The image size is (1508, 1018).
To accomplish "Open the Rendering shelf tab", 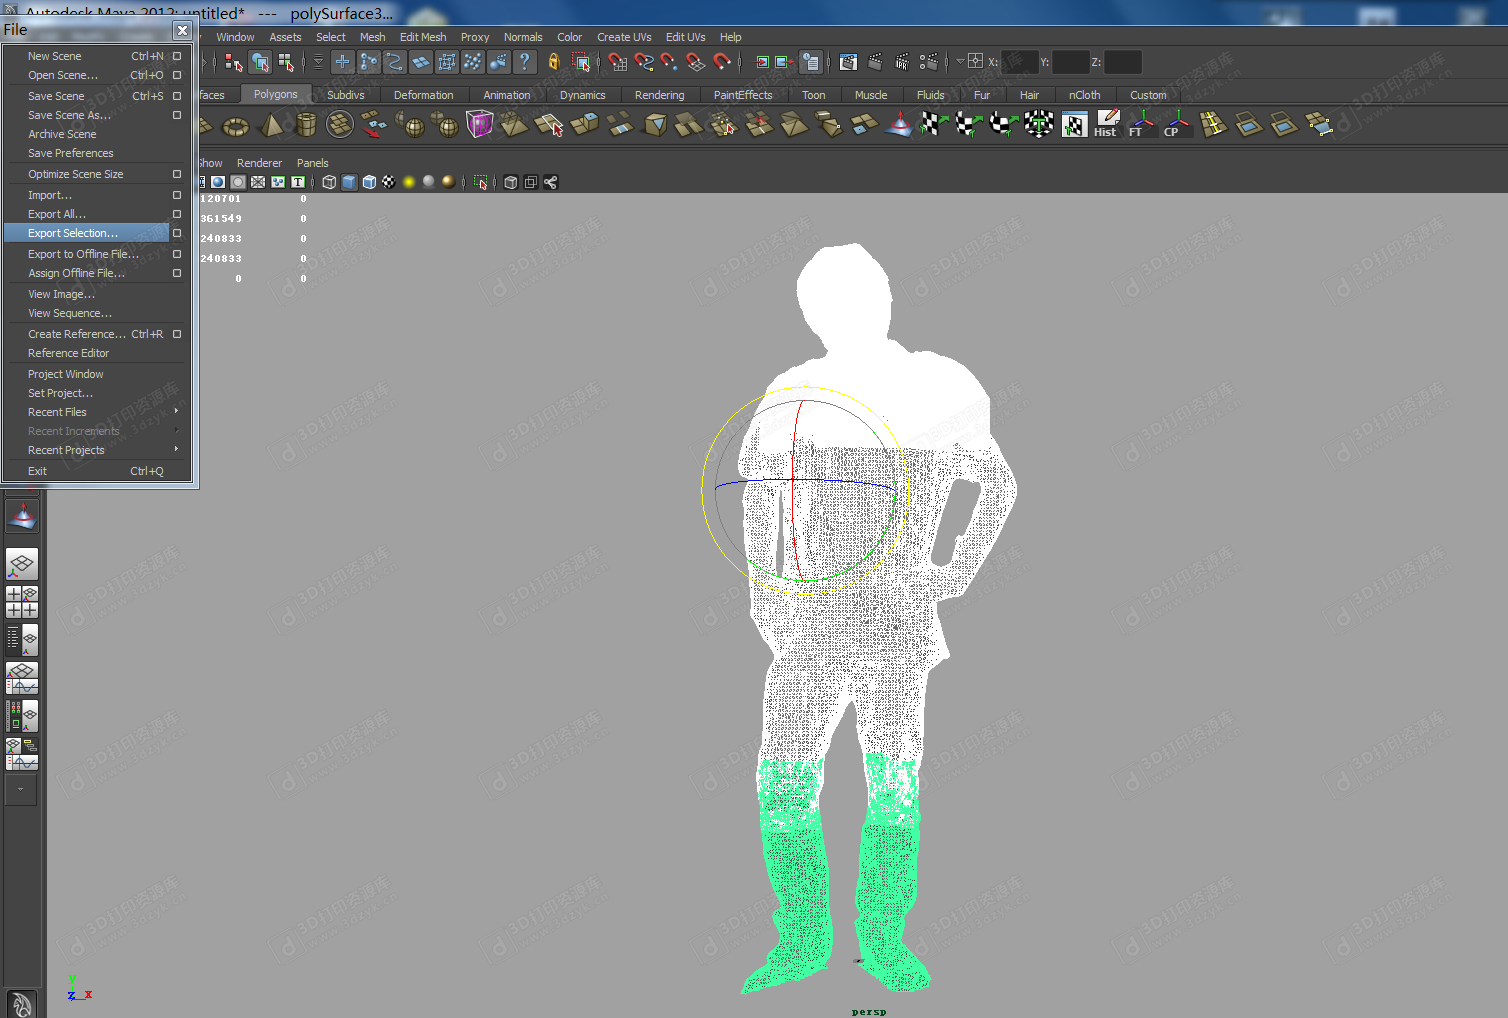I will [660, 95].
